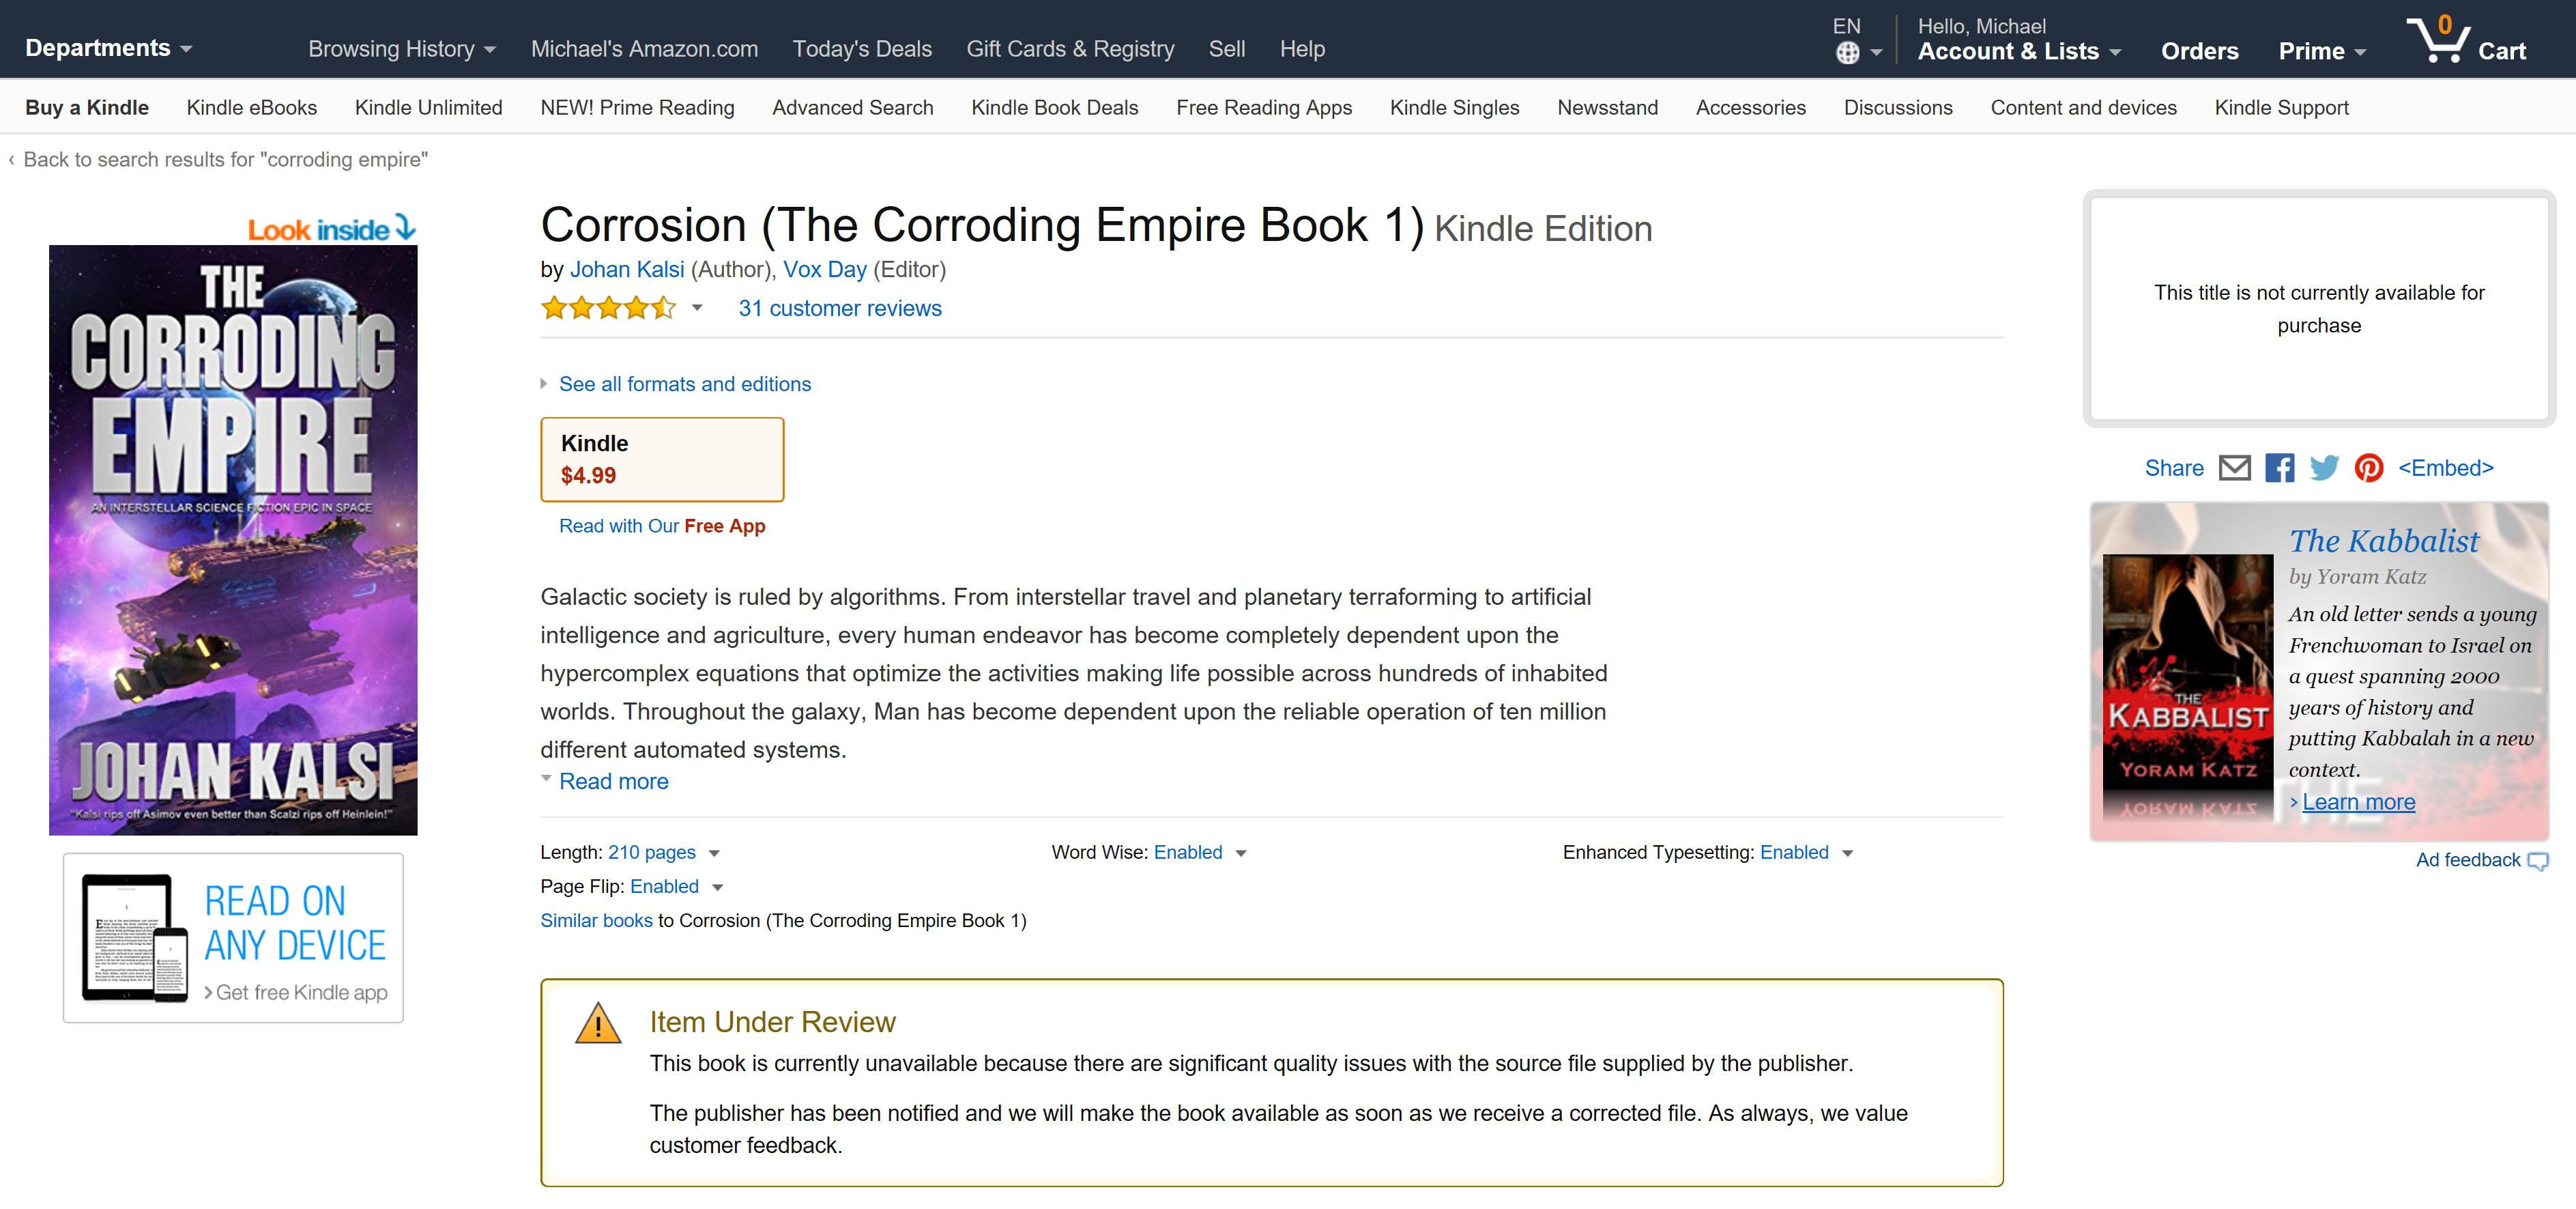
Task: Click the Look inside arrow badge
Action: [332, 229]
